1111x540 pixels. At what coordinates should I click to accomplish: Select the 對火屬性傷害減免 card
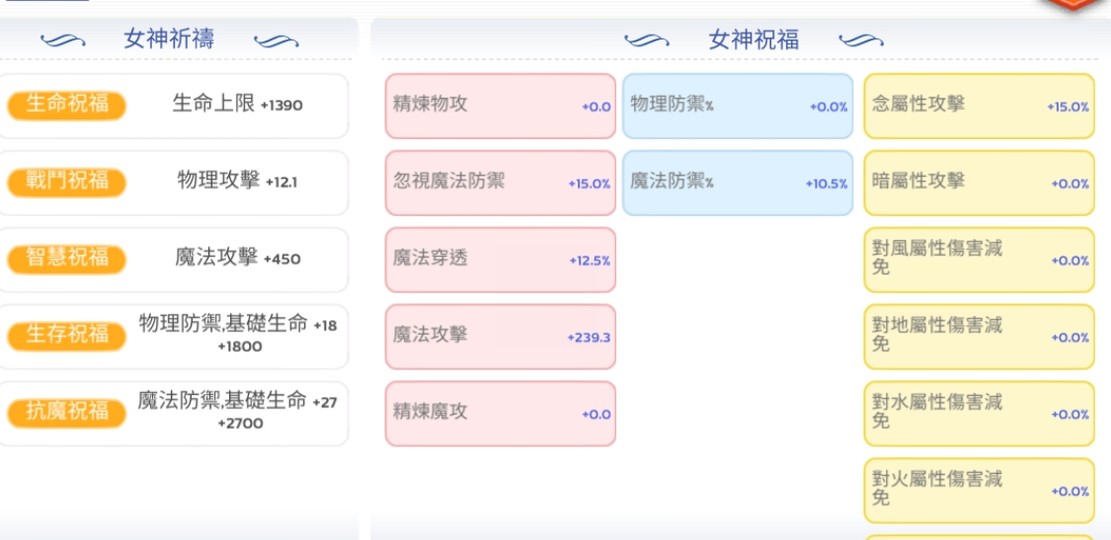[x=979, y=490]
